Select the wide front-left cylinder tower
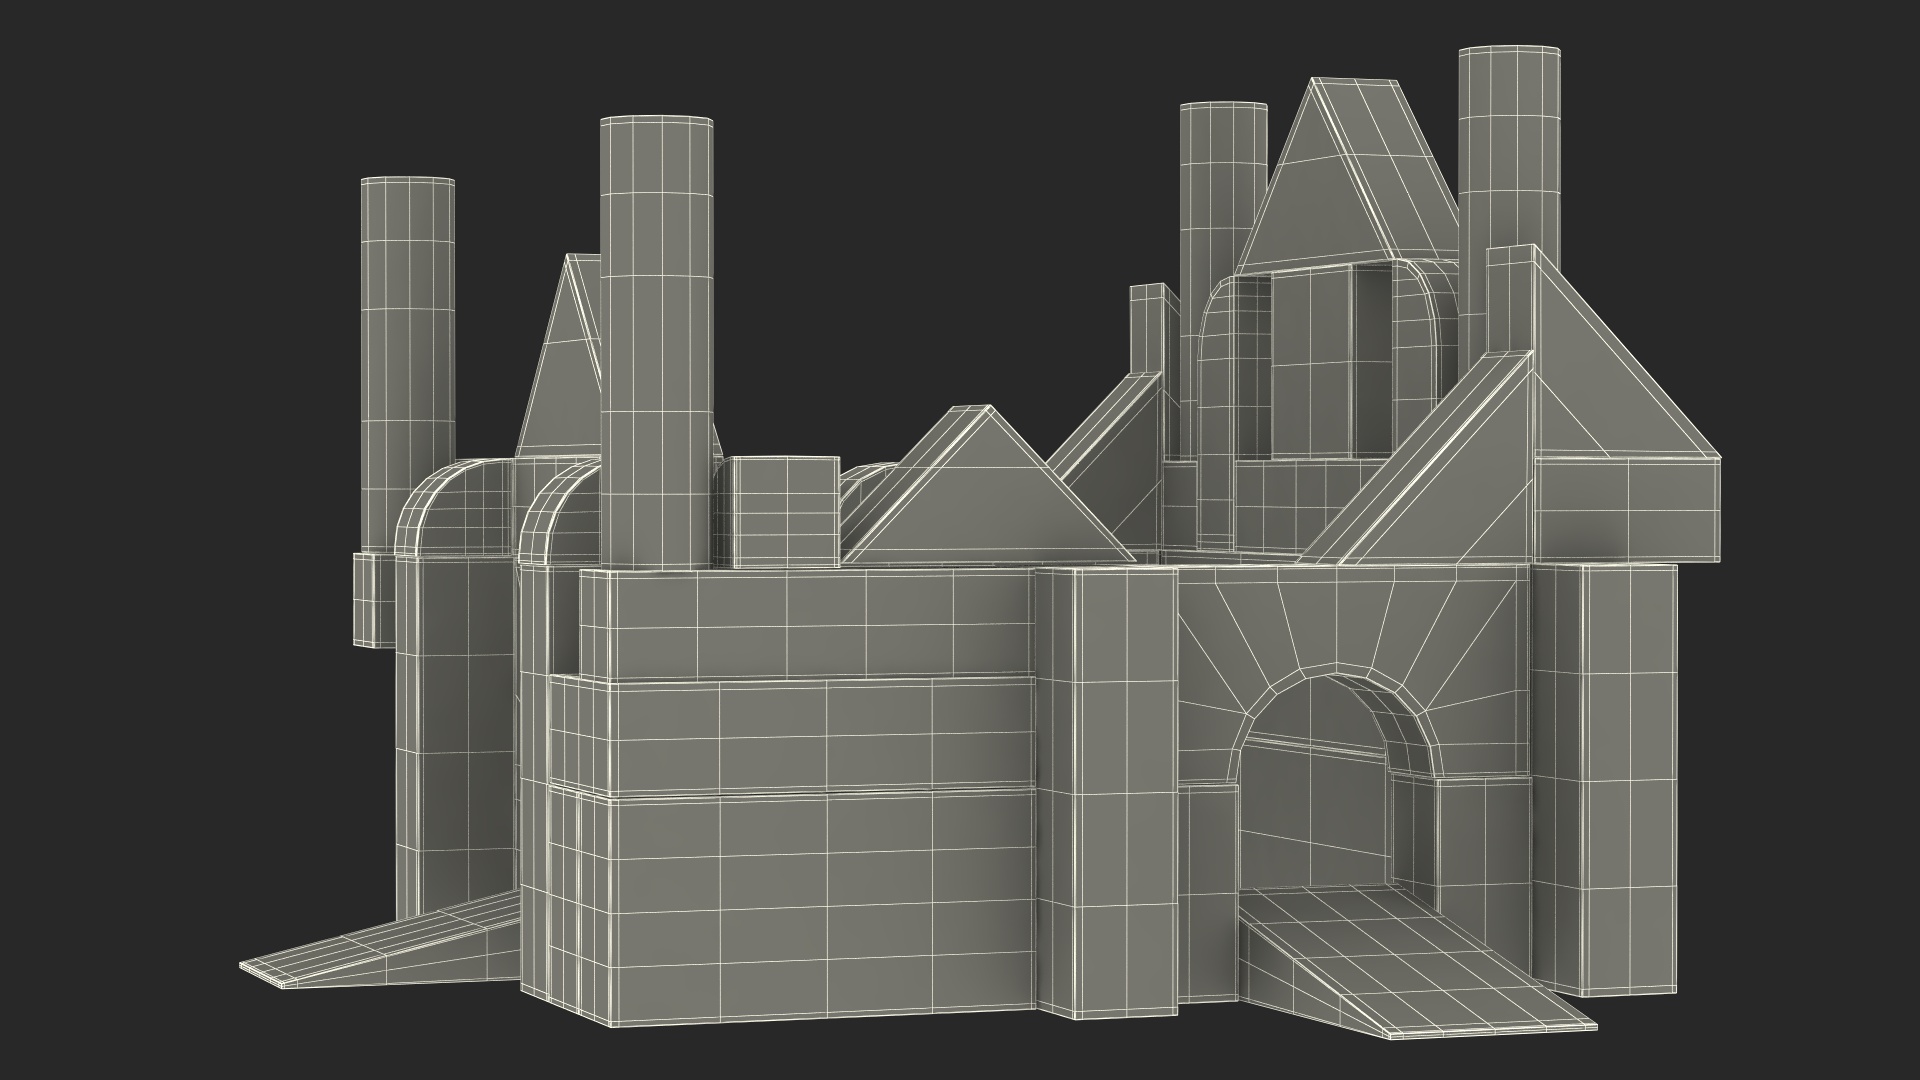This screenshot has height=1080, width=1920. tap(657, 340)
